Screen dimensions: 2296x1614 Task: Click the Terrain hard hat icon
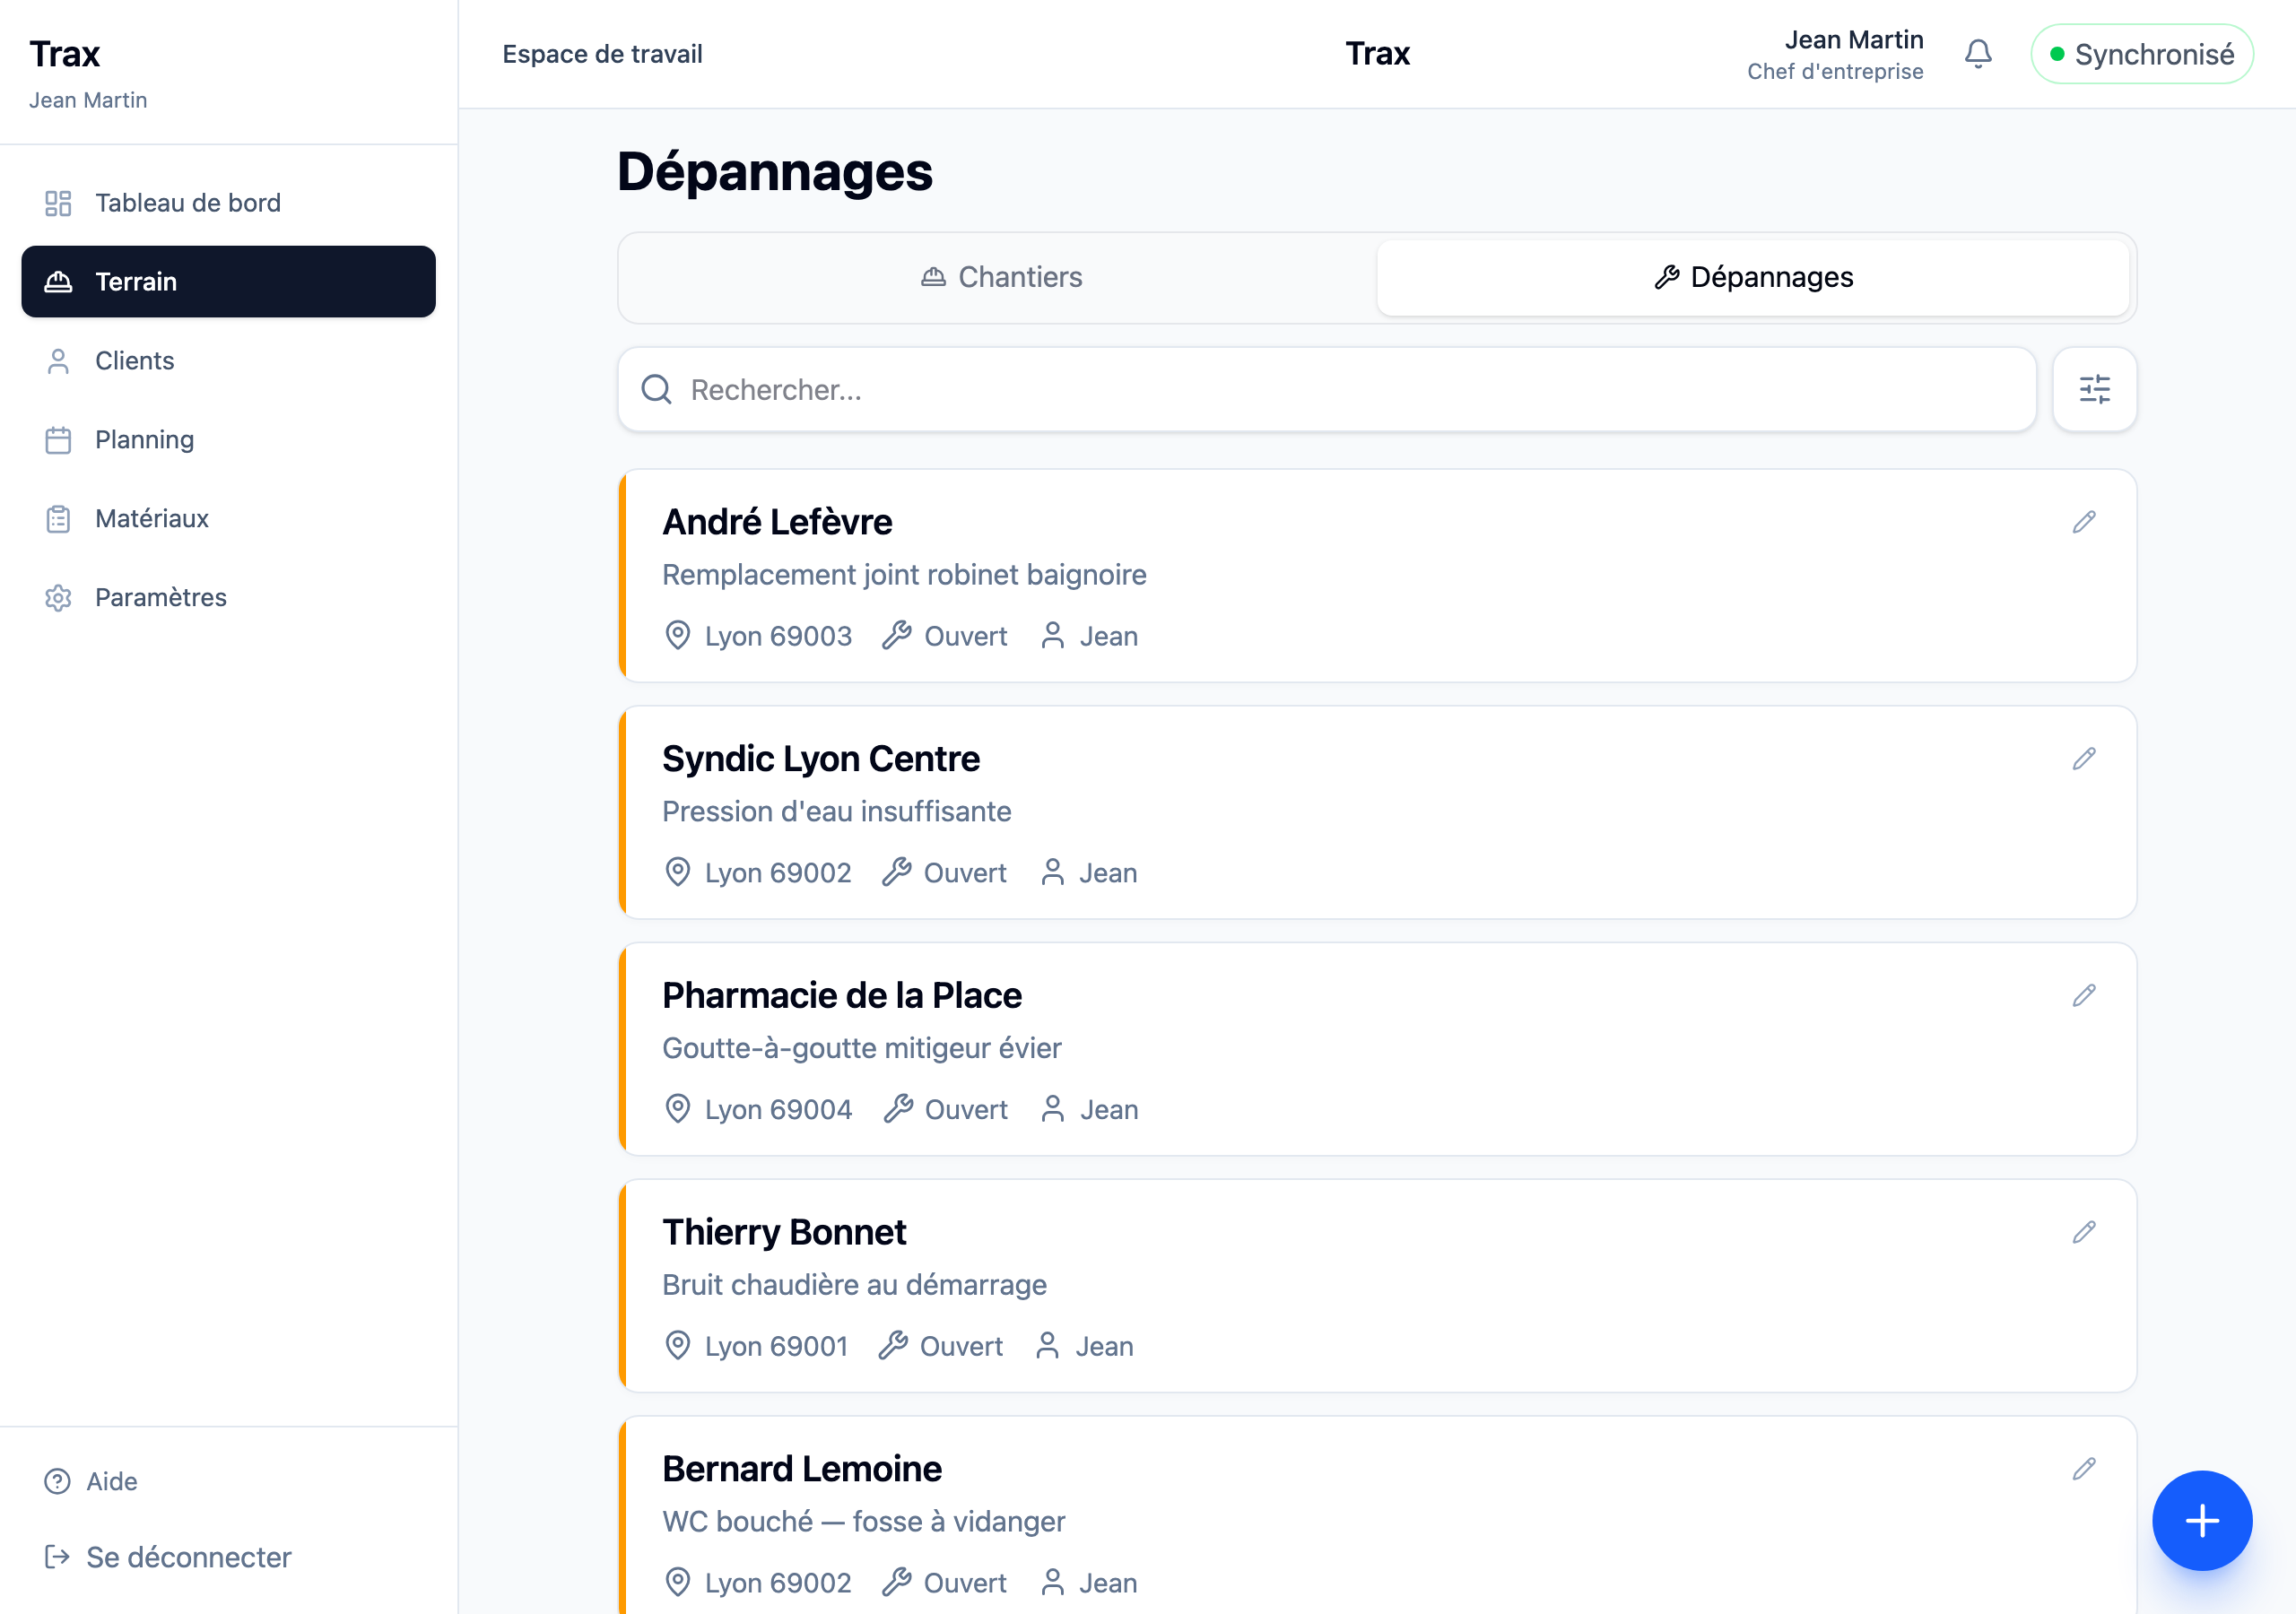point(58,282)
